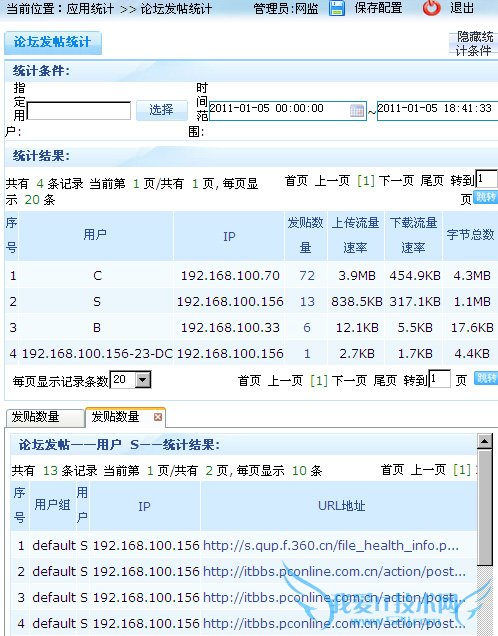Click top 首页 pagination link
Image resolution: width=498 pixels, height=636 pixels.
click(296, 180)
